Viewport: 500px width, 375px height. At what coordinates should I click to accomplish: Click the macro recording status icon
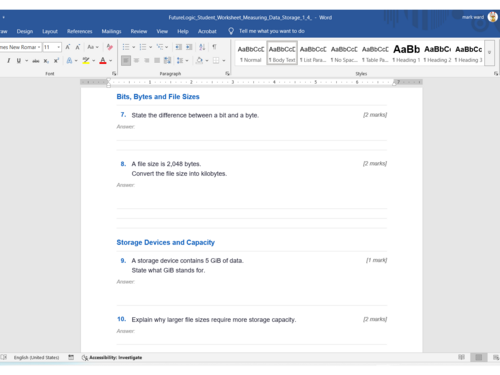(71, 357)
